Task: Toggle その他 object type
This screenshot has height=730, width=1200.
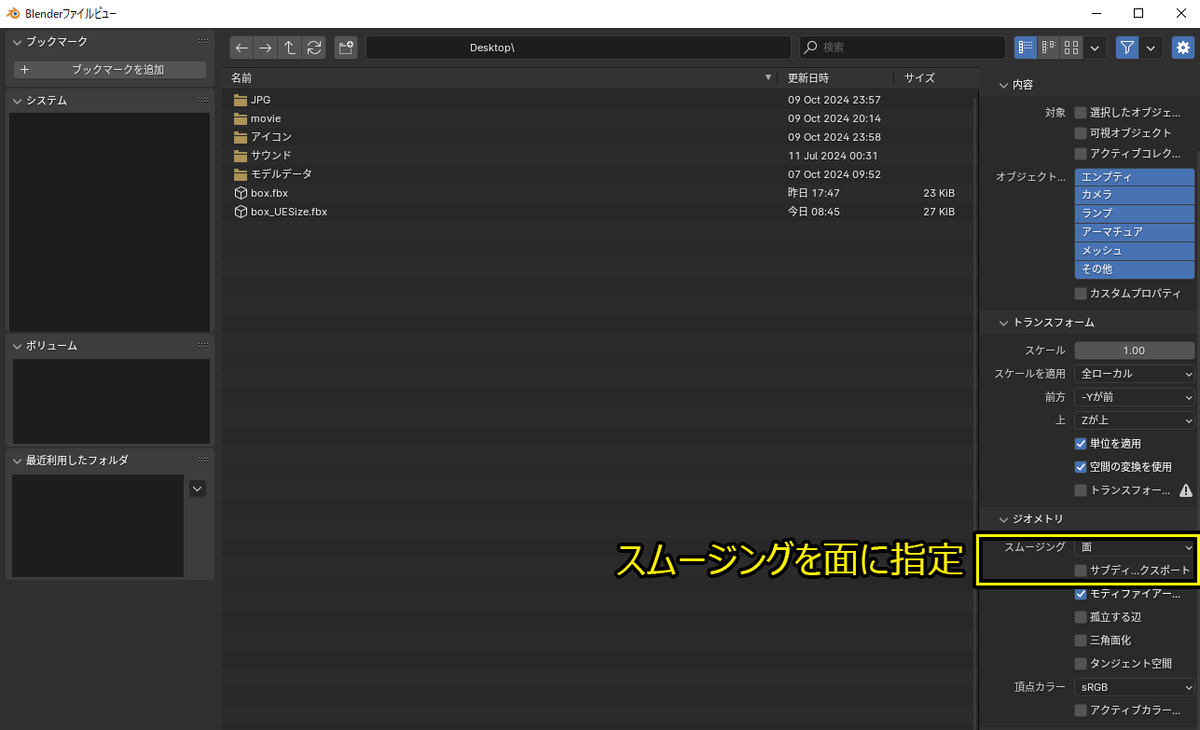Action: [x=1134, y=270]
